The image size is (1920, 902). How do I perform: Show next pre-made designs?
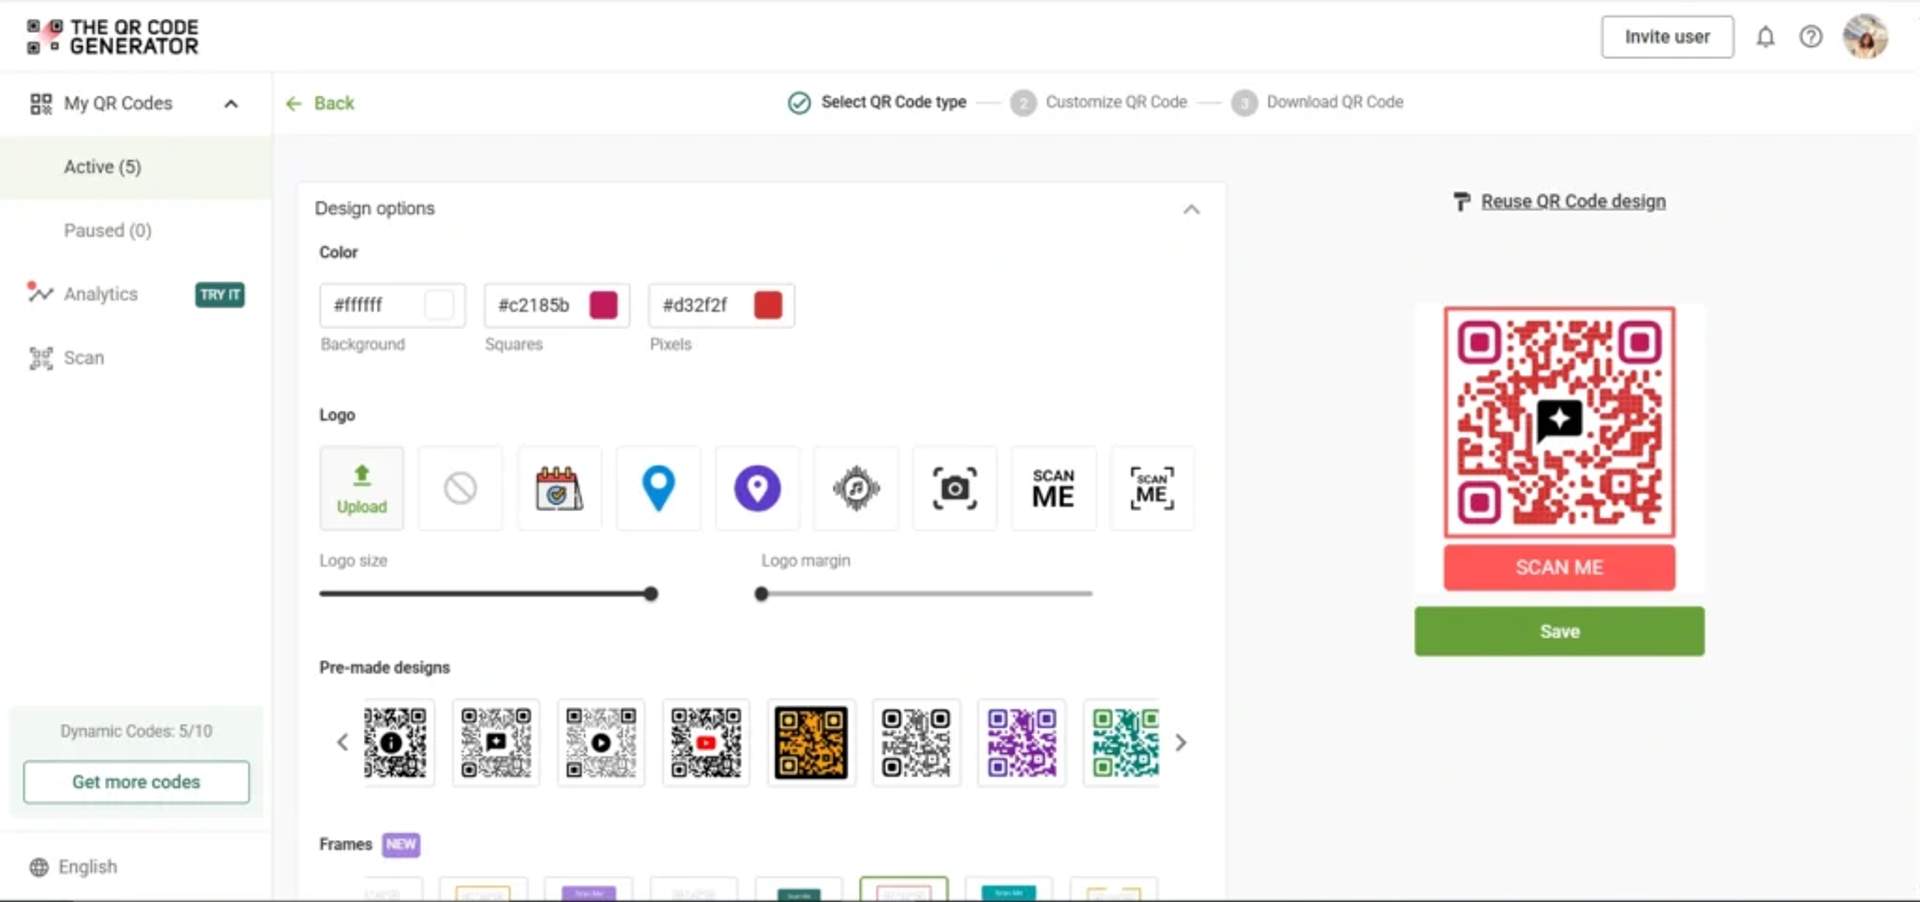1181,743
